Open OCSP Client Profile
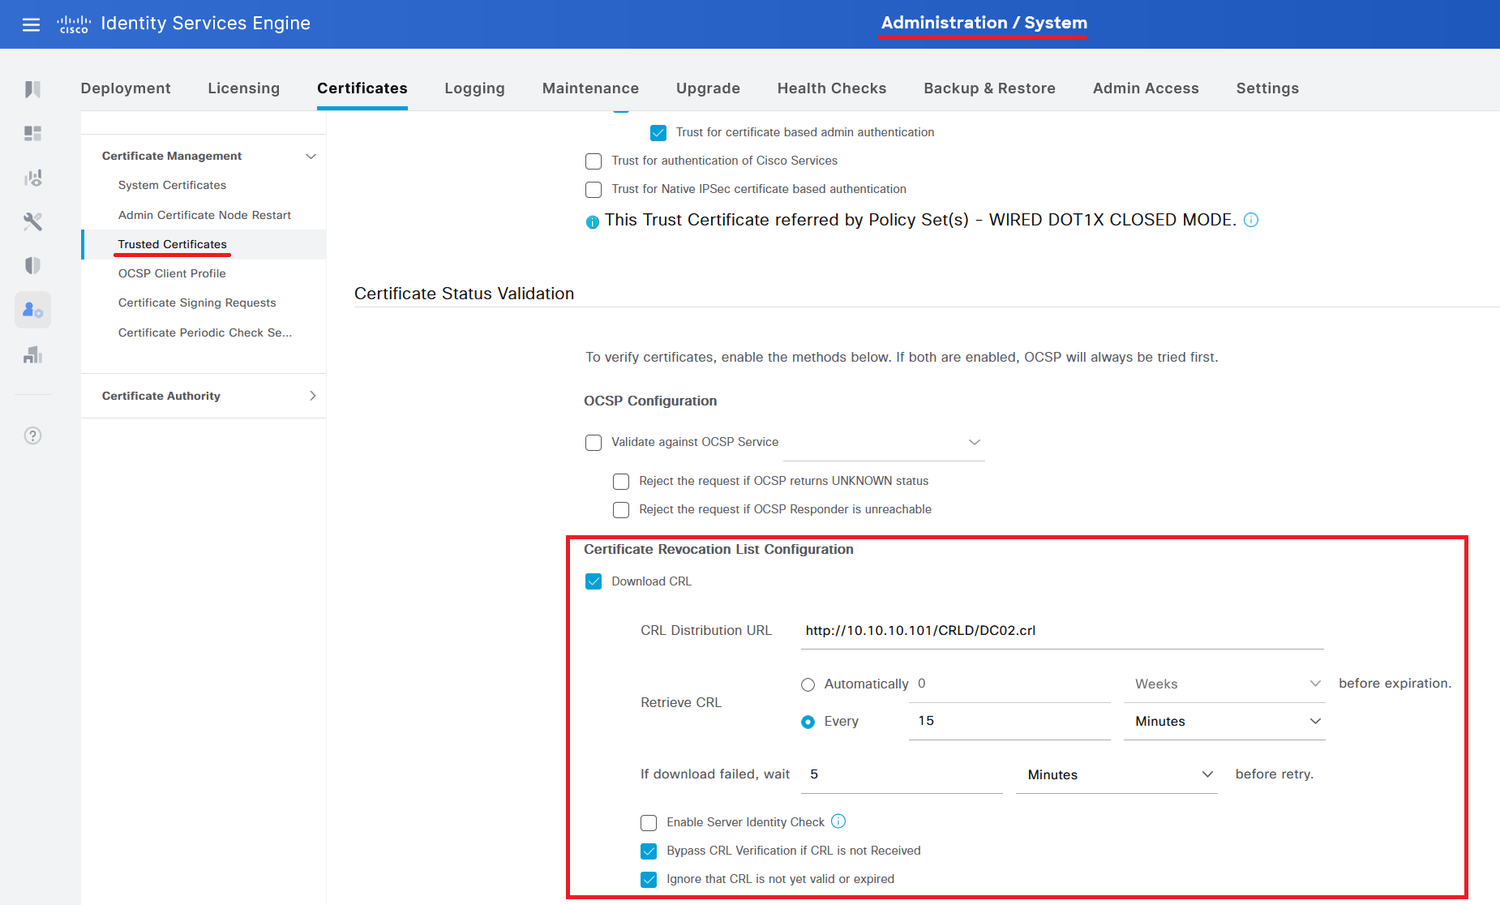 172,273
